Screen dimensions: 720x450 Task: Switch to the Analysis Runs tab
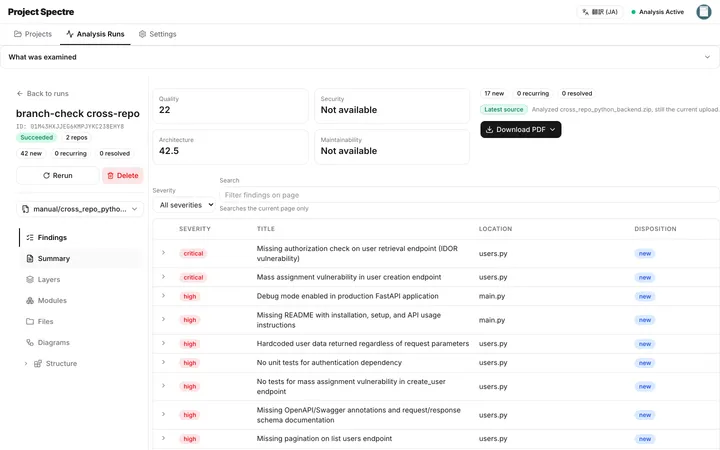pyautogui.click(x=95, y=34)
